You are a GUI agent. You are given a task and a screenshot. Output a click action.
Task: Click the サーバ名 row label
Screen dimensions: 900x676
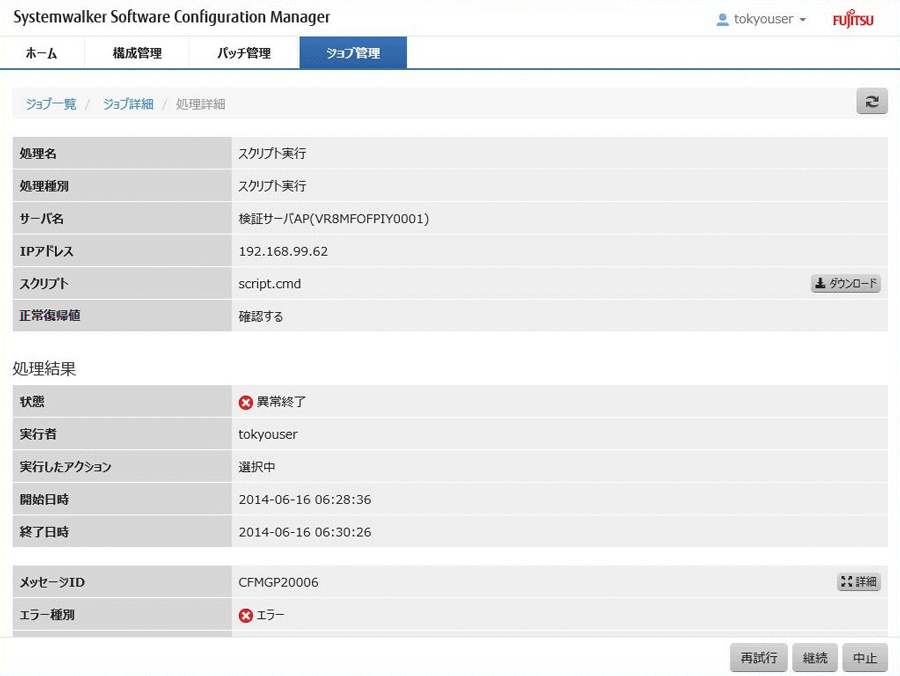41,219
